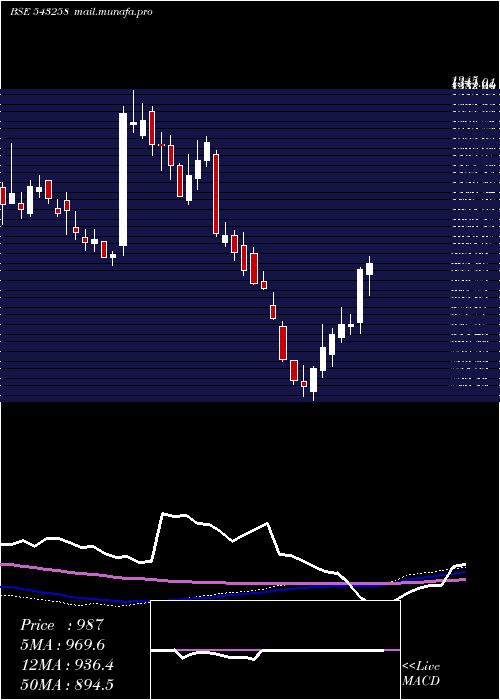Click the '12MA : 936.4' value
500x700 pixels.
(67, 665)
